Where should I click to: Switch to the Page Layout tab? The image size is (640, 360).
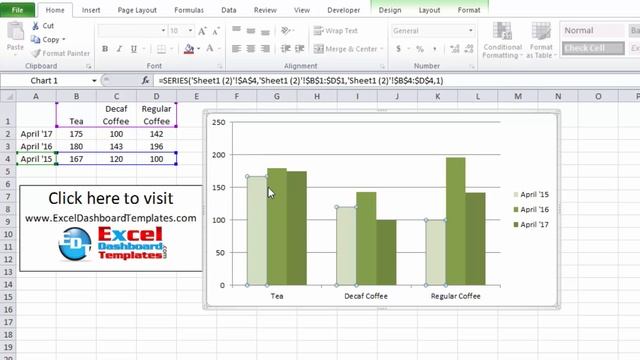pyautogui.click(x=137, y=10)
